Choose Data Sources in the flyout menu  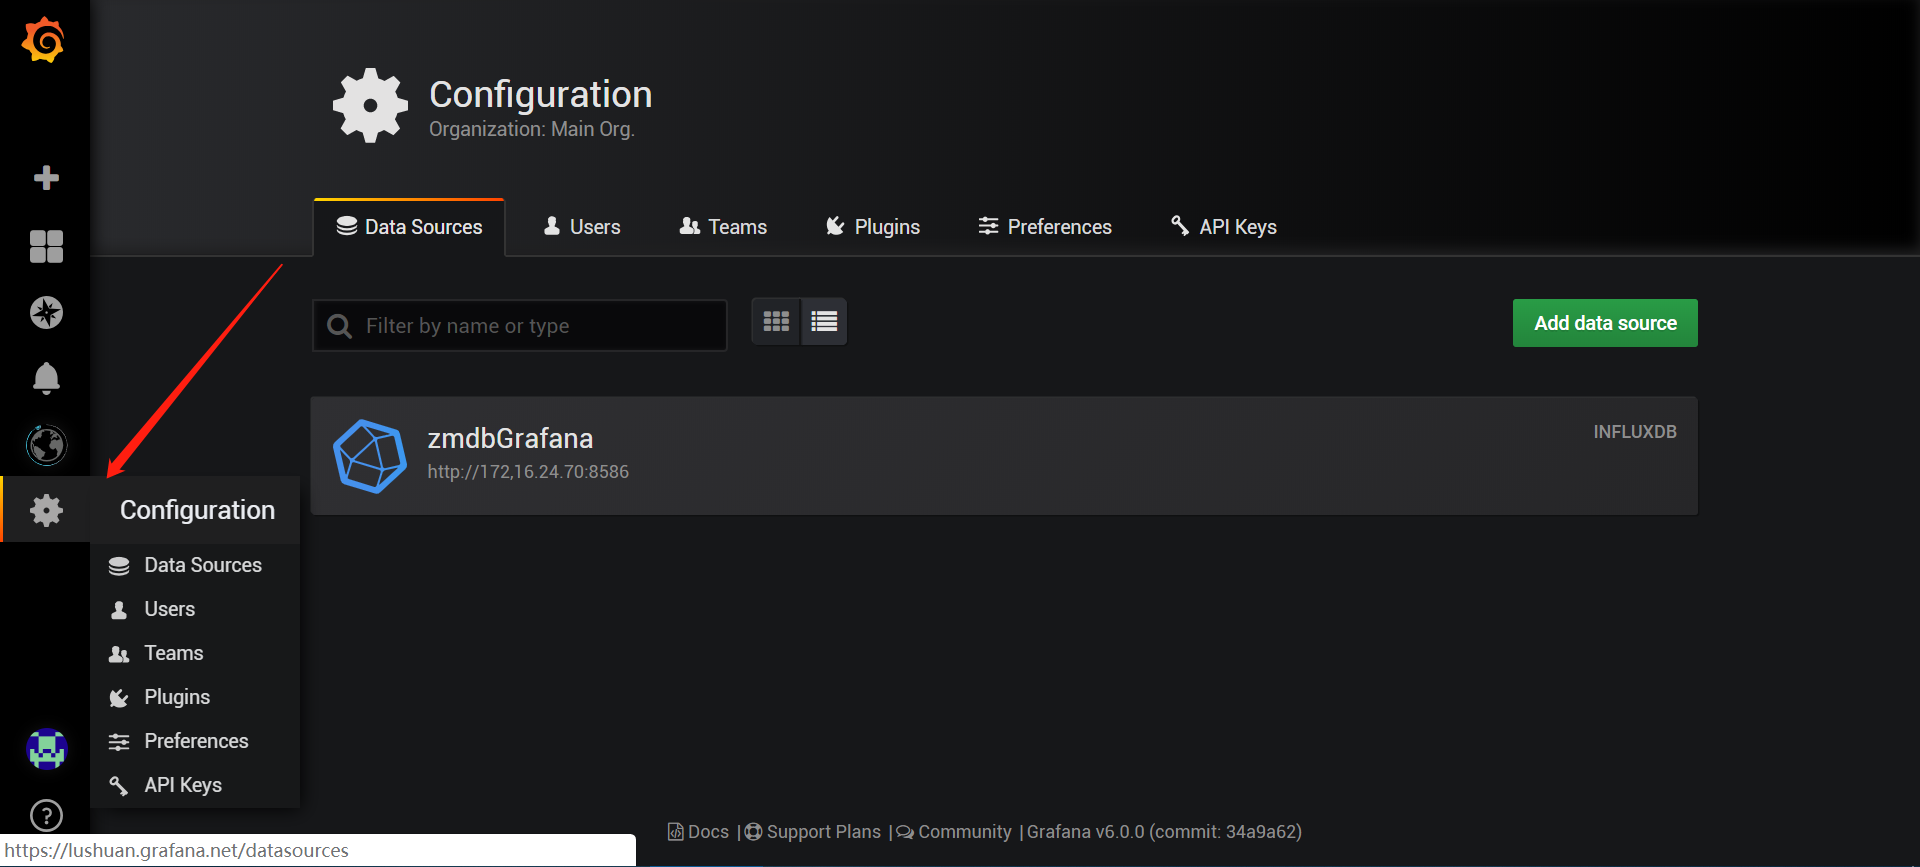[x=203, y=565]
